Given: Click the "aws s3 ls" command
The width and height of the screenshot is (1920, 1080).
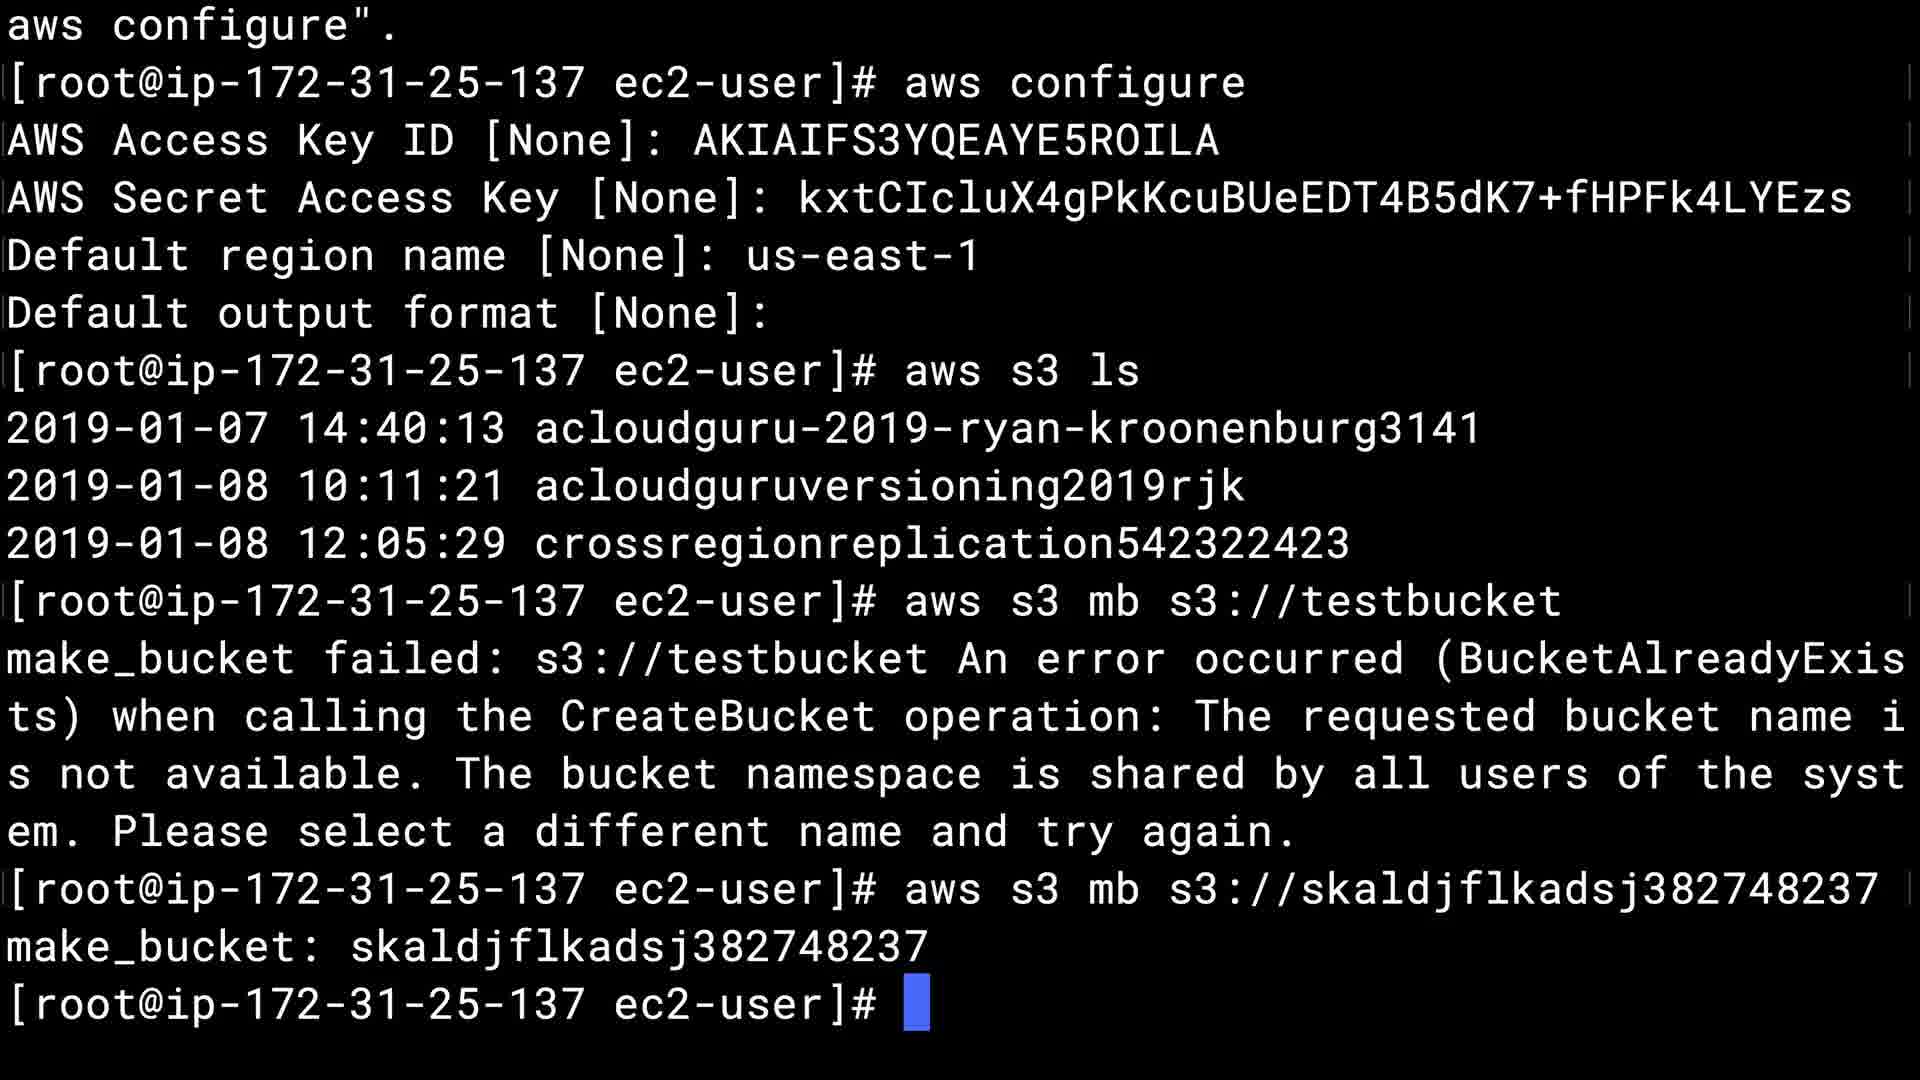Looking at the screenshot, I should [1021, 371].
